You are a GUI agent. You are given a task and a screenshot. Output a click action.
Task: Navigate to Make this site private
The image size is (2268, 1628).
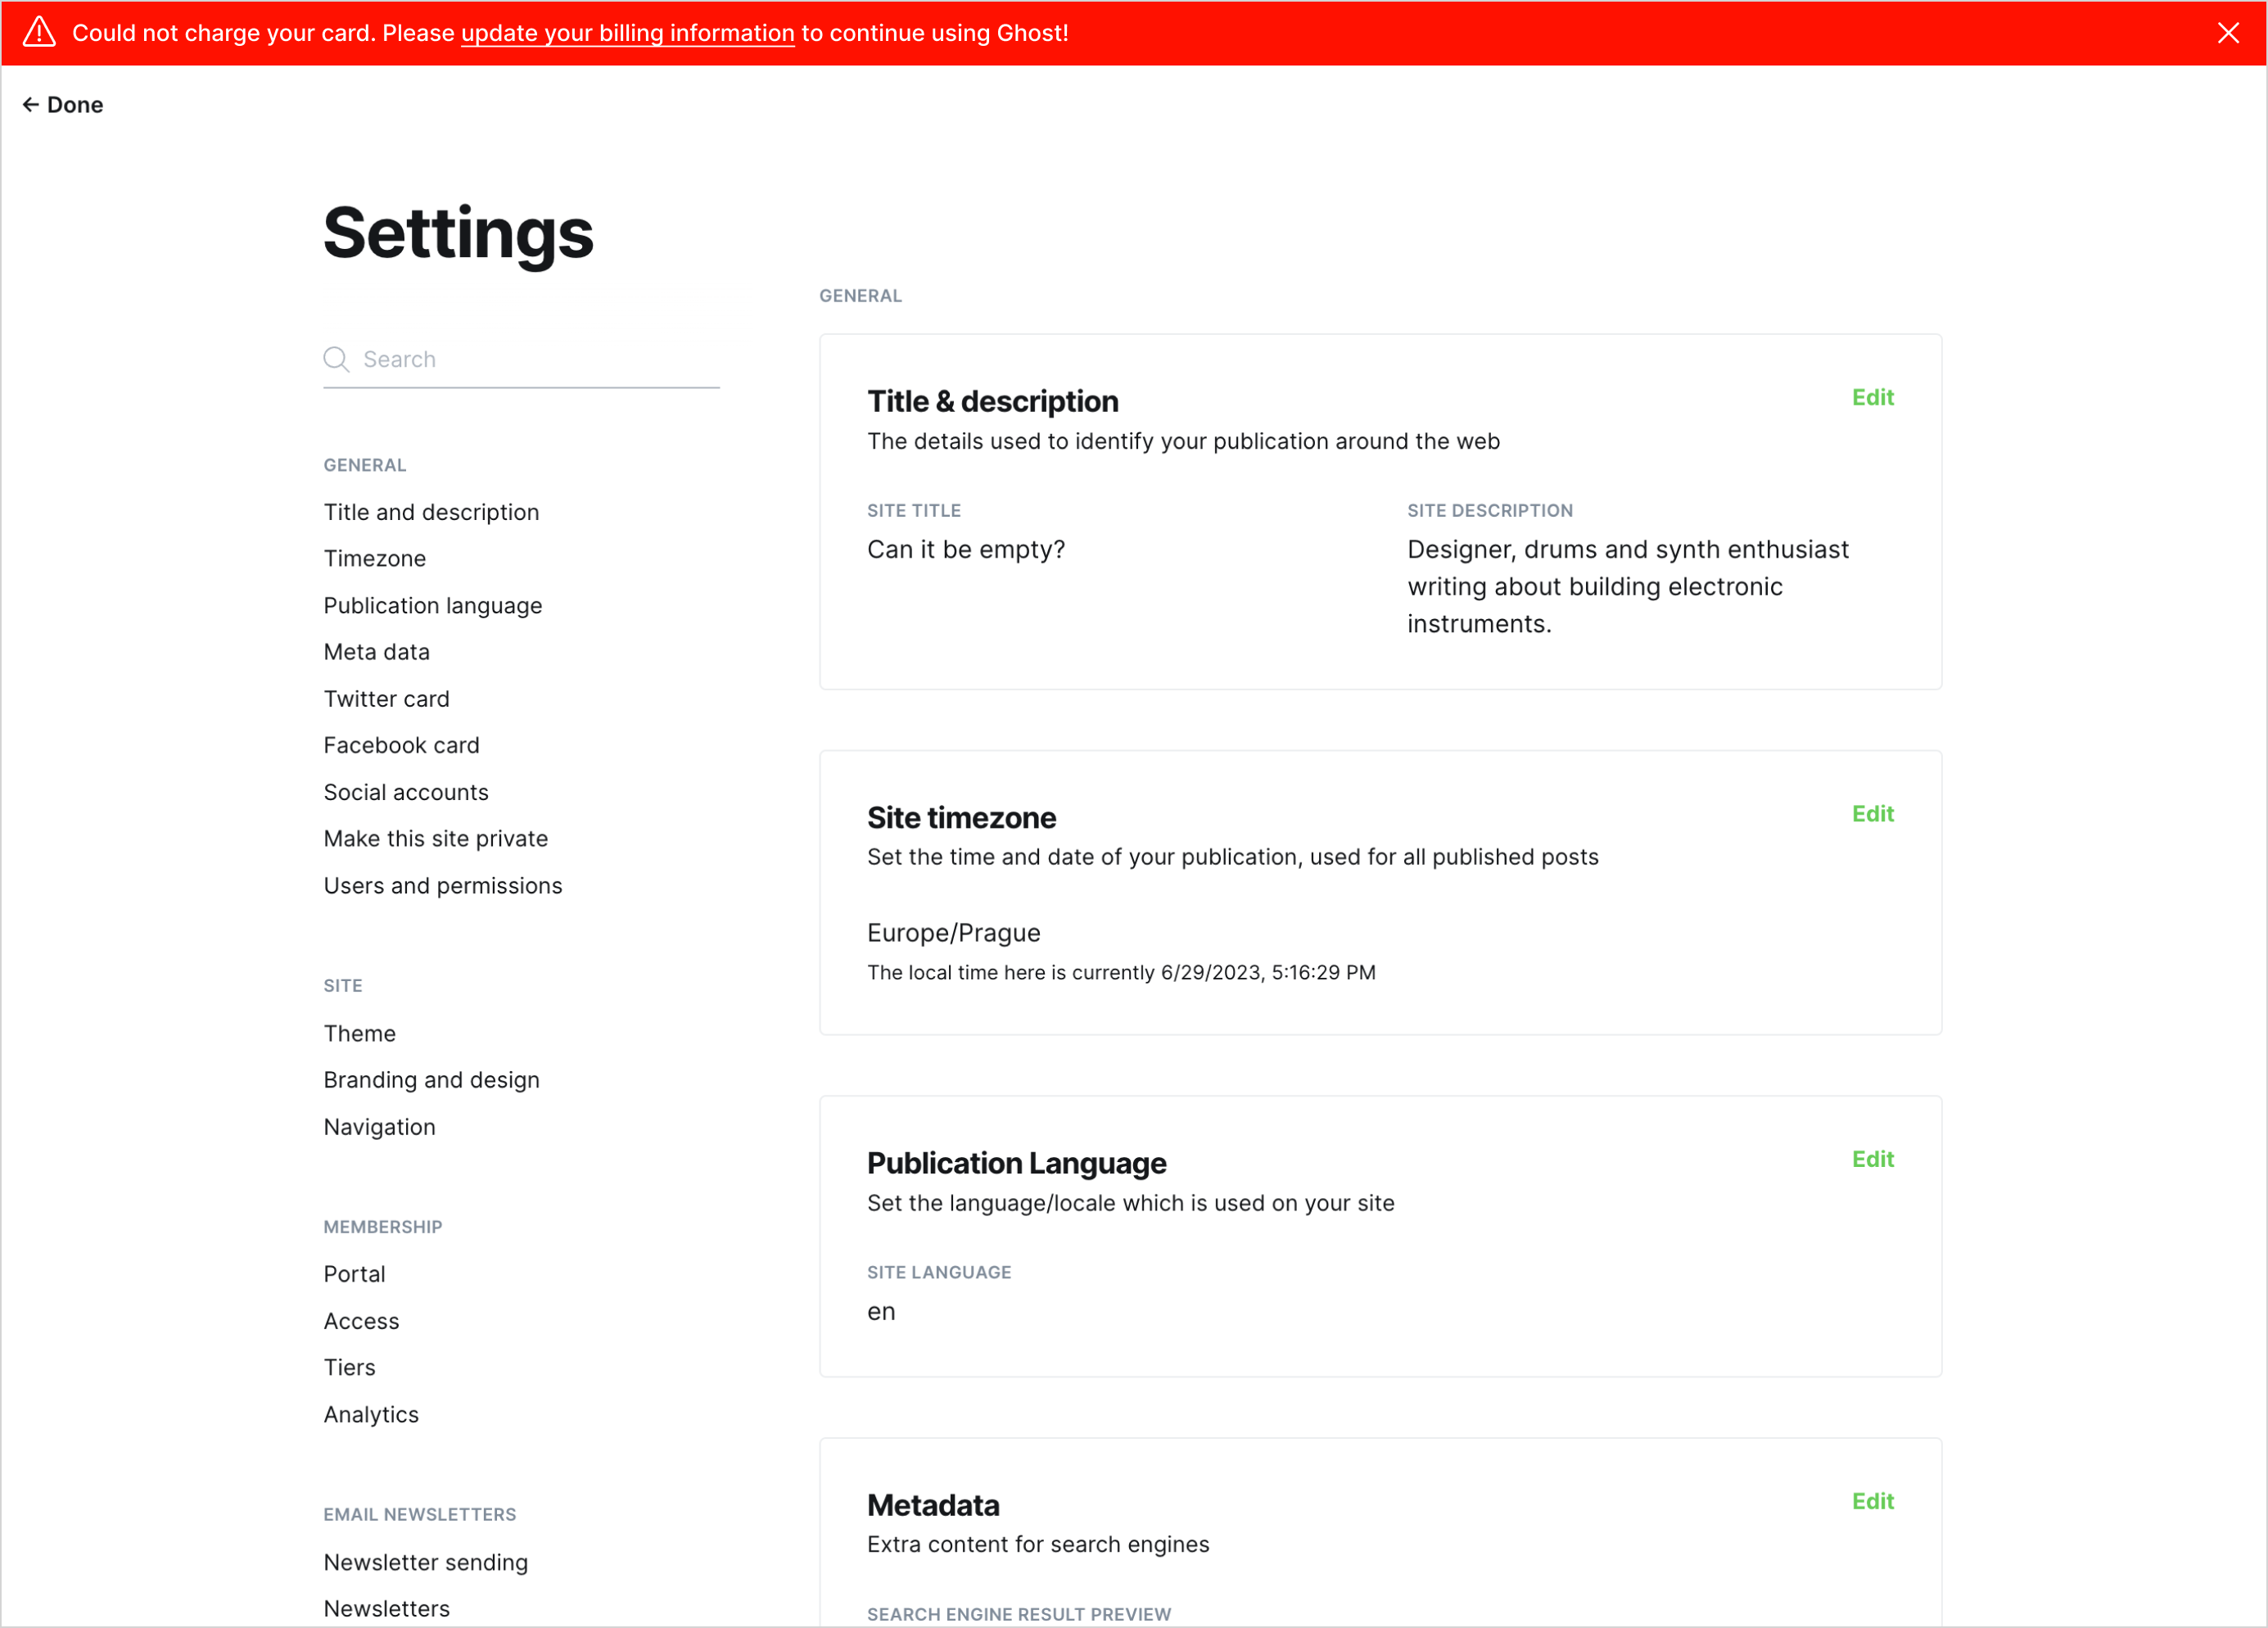click(x=435, y=838)
